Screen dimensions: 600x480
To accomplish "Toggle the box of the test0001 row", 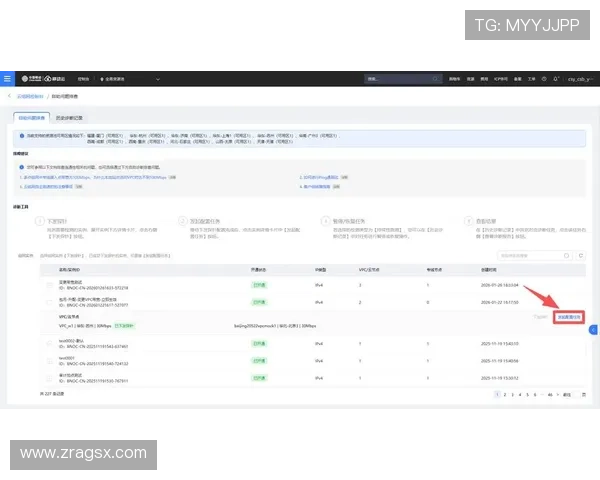I will click(49, 361).
